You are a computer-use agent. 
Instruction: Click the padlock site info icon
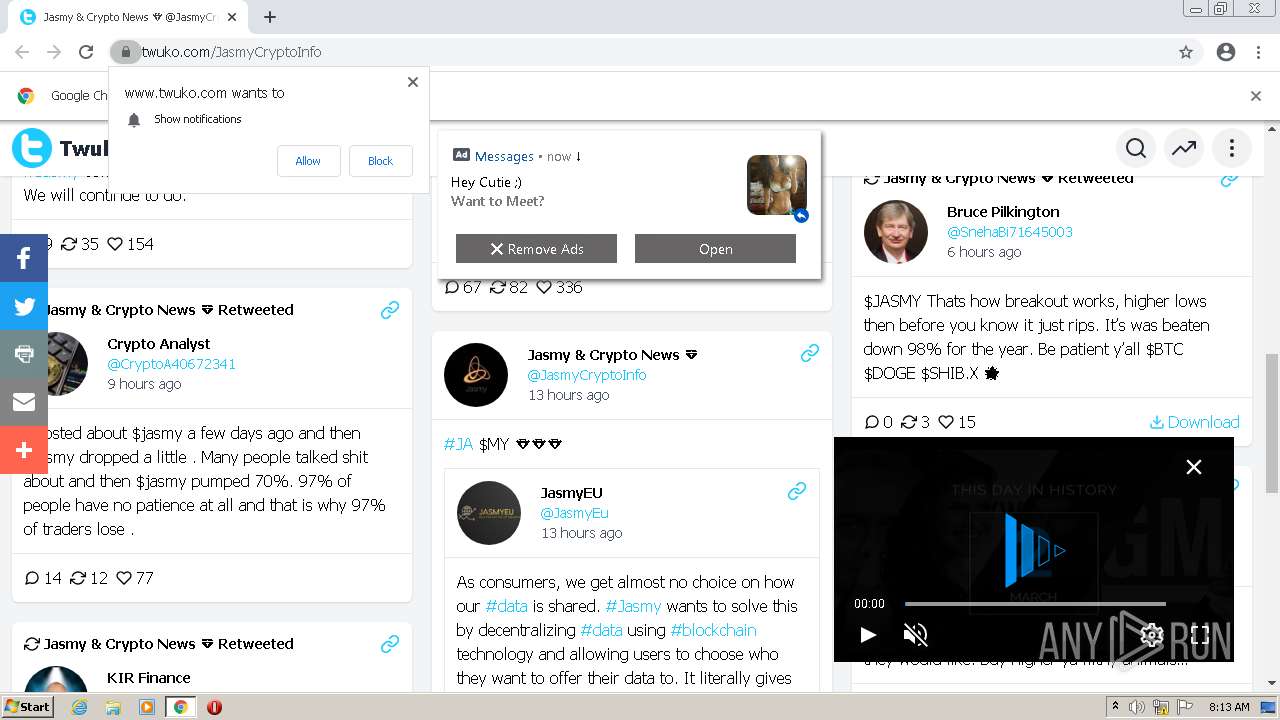(125, 52)
